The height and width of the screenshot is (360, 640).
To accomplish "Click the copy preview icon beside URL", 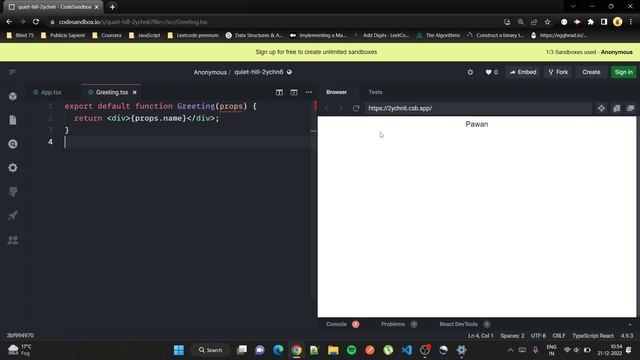I will point(616,108).
